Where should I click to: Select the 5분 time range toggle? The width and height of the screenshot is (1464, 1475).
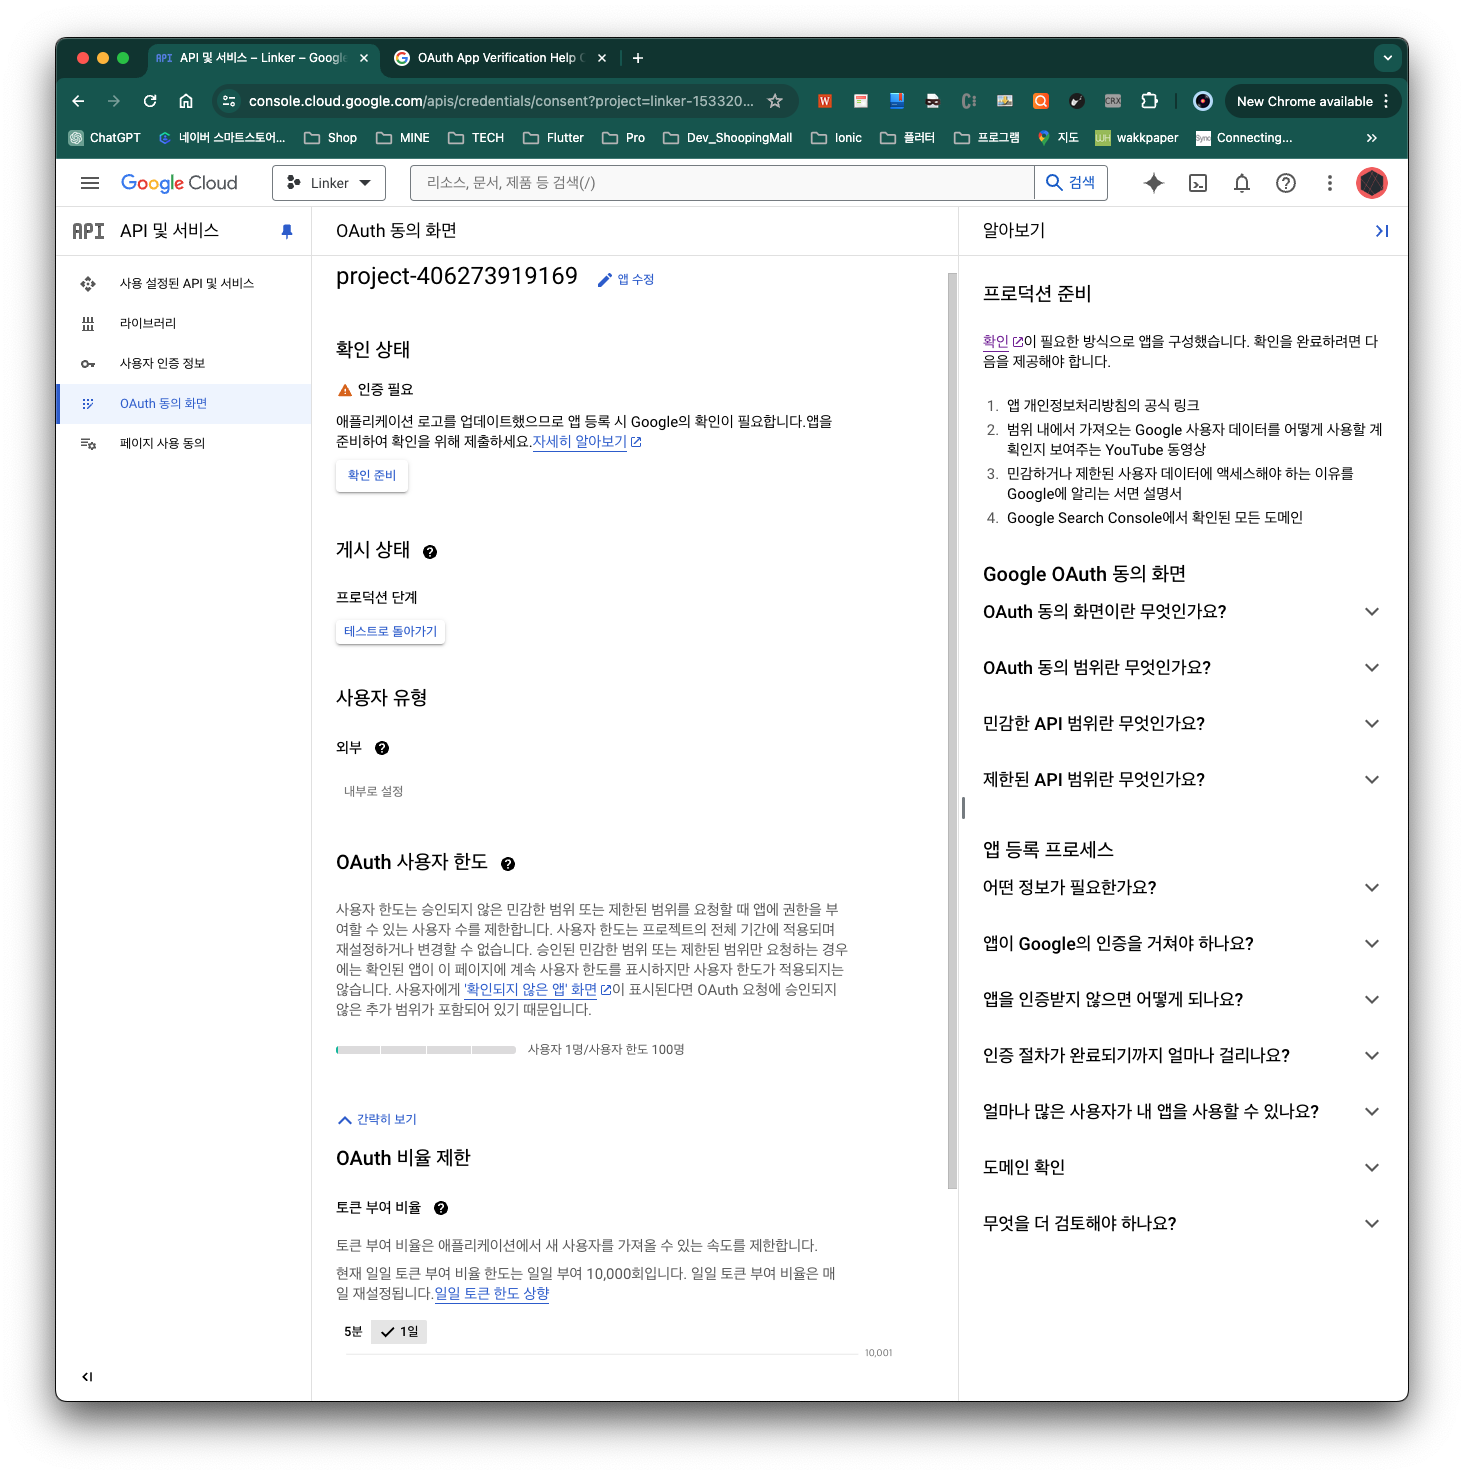(353, 1332)
